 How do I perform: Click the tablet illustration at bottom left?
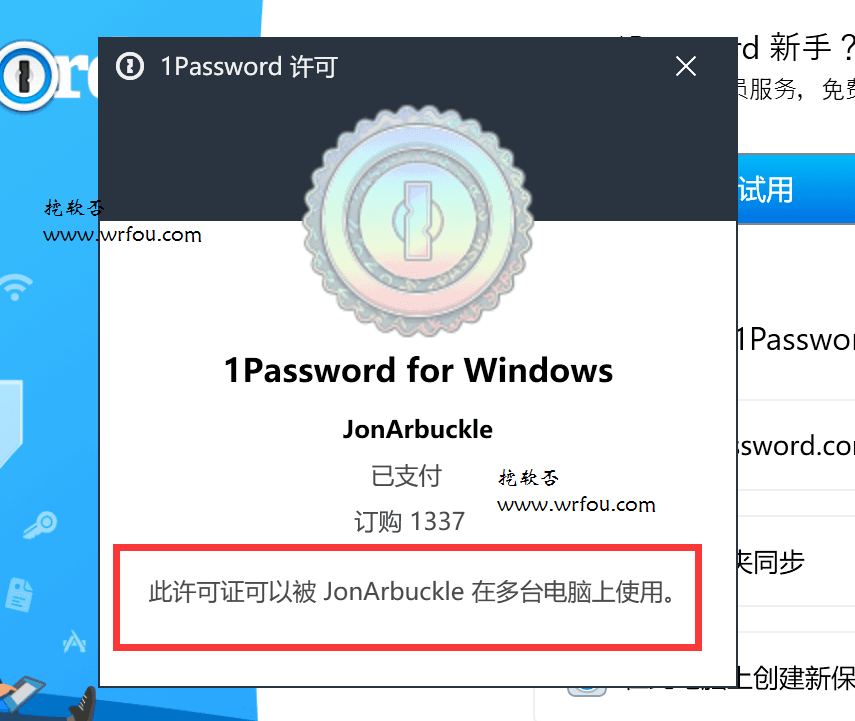pyautogui.click(x=22, y=694)
